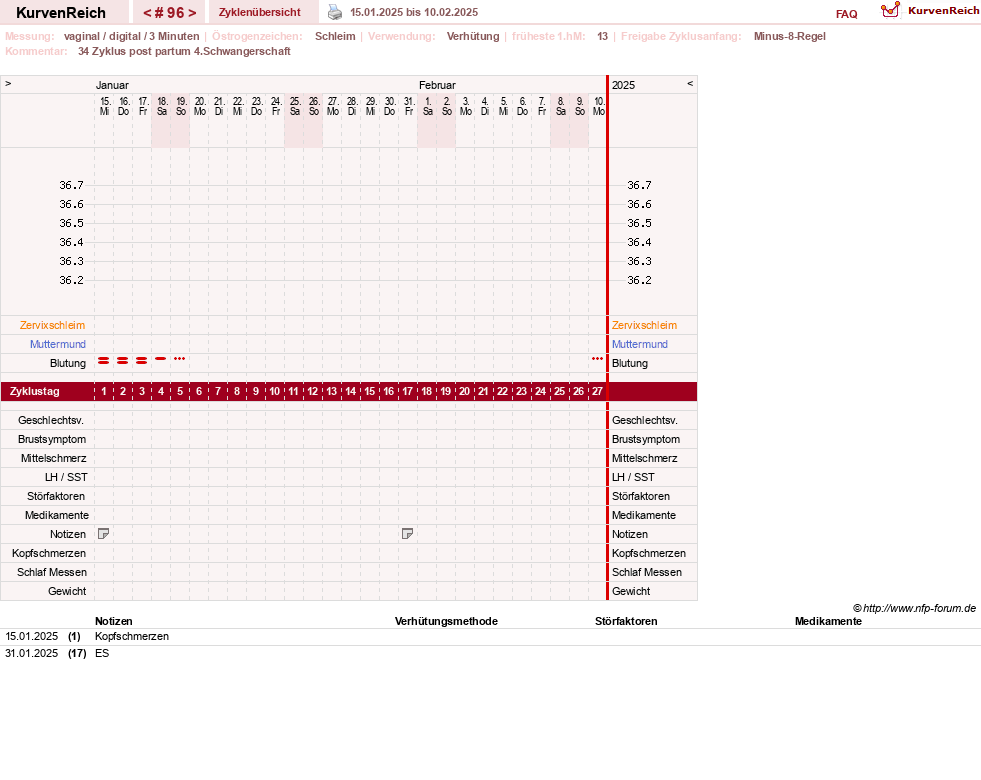Click heavy bleeding mark on cycle day 2
This screenshot has height=780, width=981.
tap(123, 360)
